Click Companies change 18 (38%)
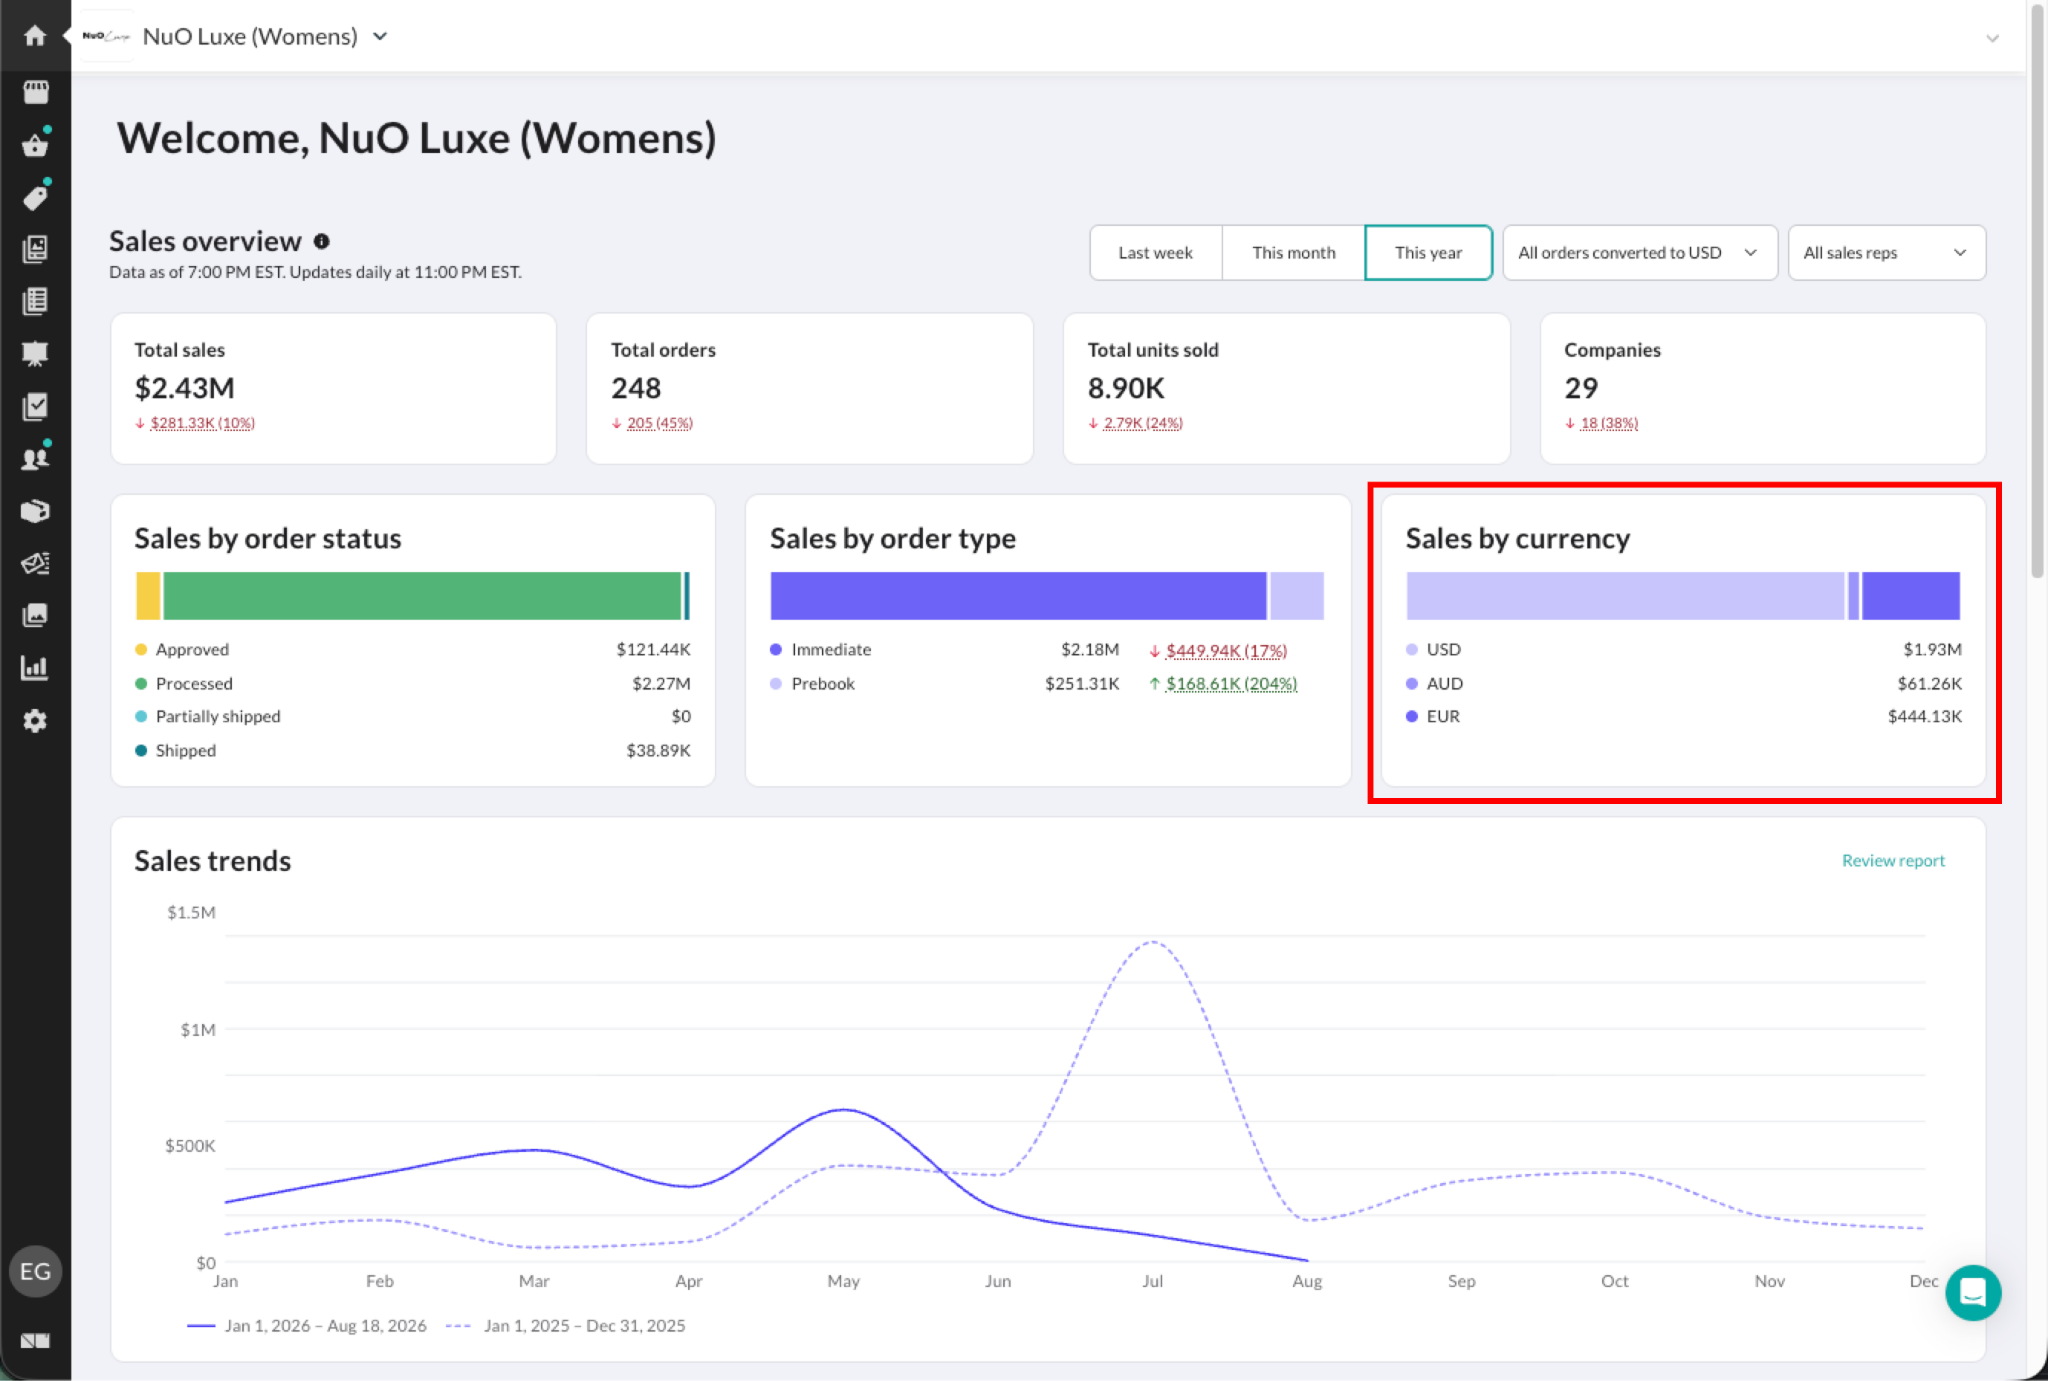Screen dimensions: 2048x1381 point(1609,423)
